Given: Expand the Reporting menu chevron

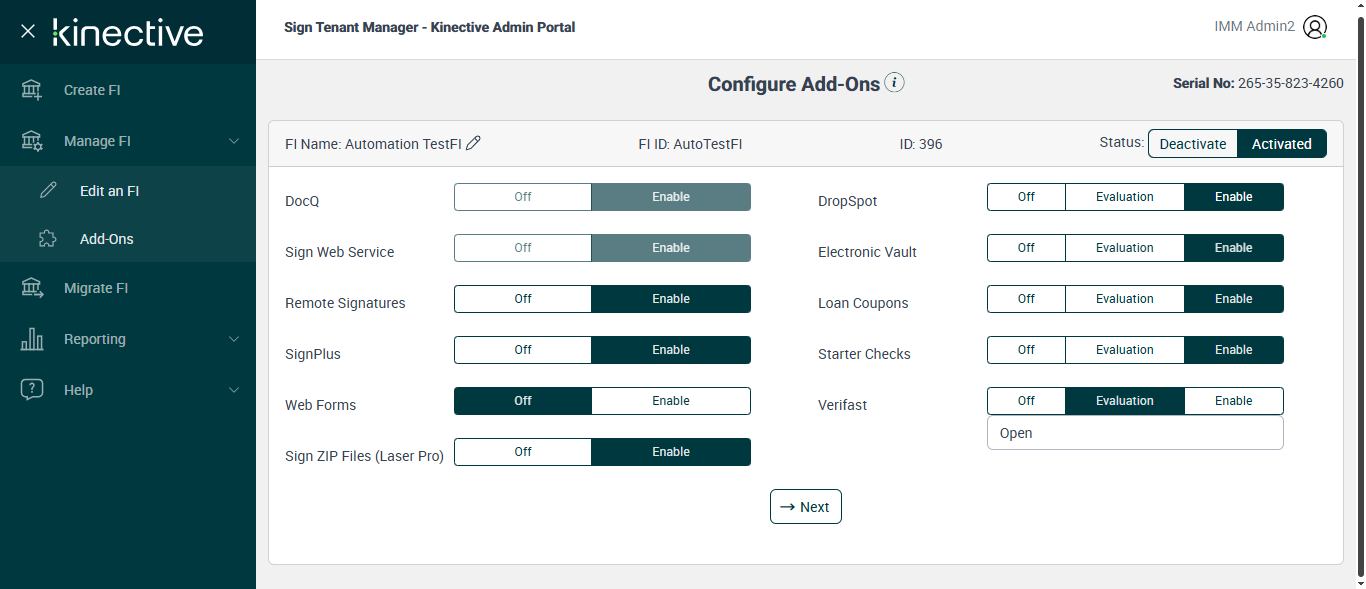Looking at the screenshot, I should click(x=234, y=339).
